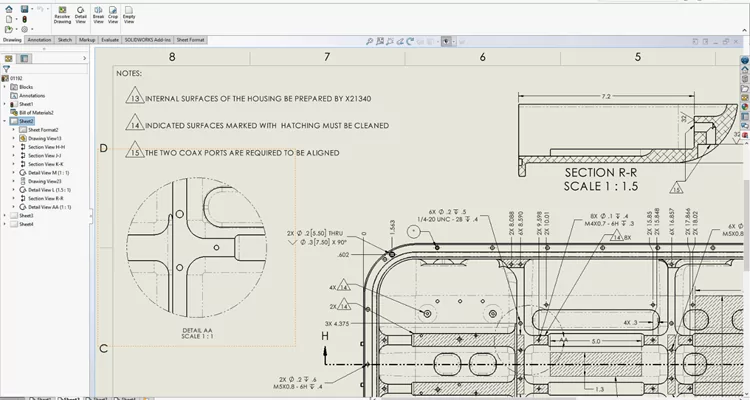
Task: Open the FeatureManager design tree tab icon
Action: 8,58
